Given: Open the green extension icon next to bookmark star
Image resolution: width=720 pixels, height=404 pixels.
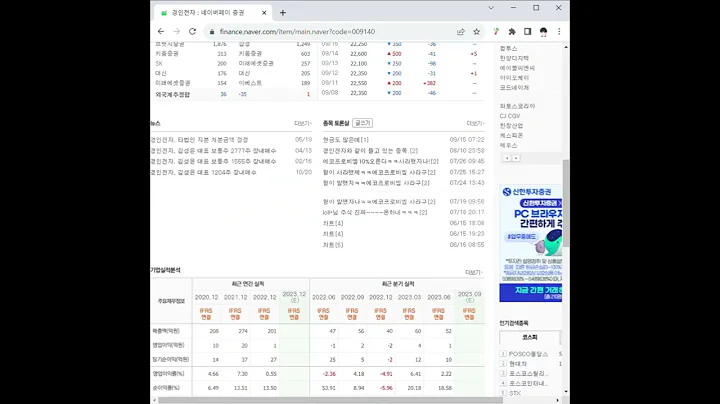Looking at the screenshot, I should 496,32.
